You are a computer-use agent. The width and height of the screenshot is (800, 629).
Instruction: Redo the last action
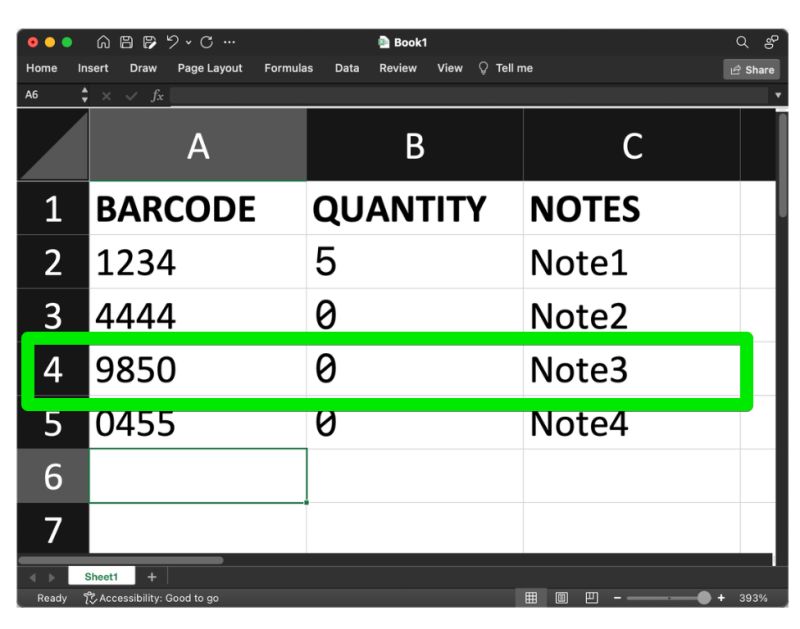pyautogui.click(x=205, y=42)
